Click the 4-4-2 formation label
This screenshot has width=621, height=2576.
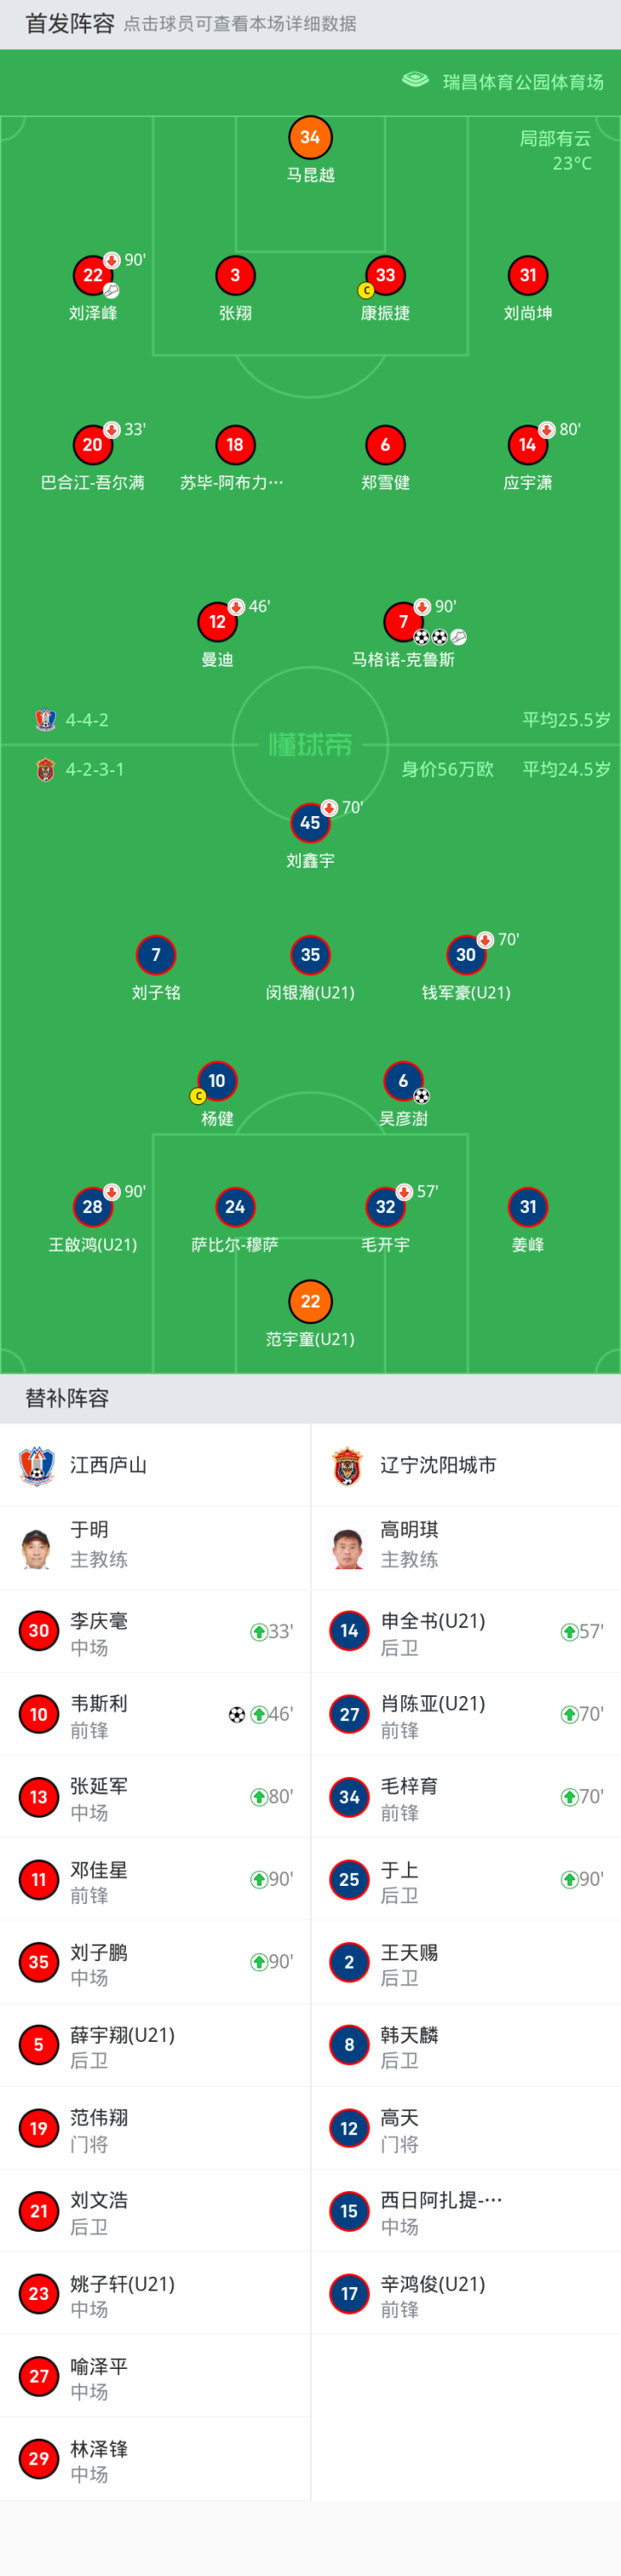pyautogui.click(x=87, y=720)
